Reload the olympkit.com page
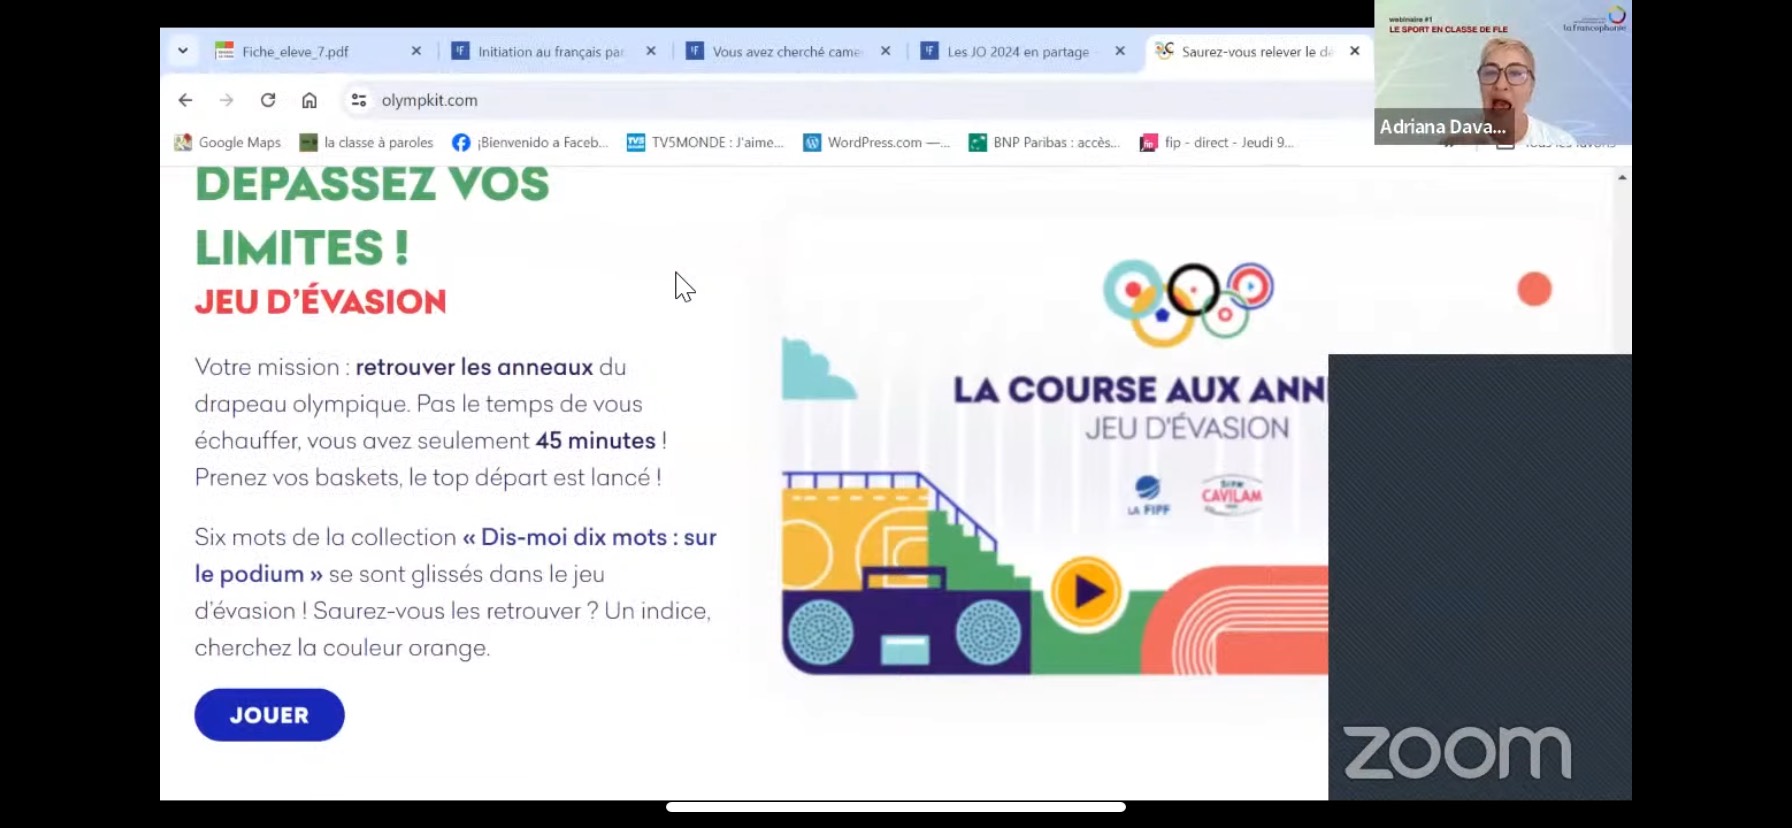 coord(268,100)
